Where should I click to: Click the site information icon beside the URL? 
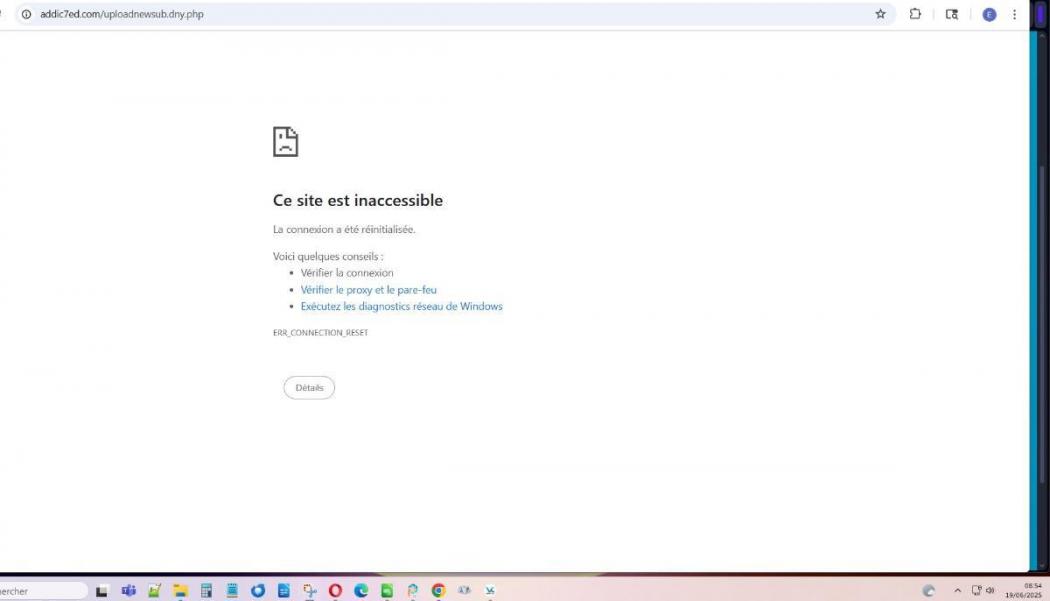26,14
